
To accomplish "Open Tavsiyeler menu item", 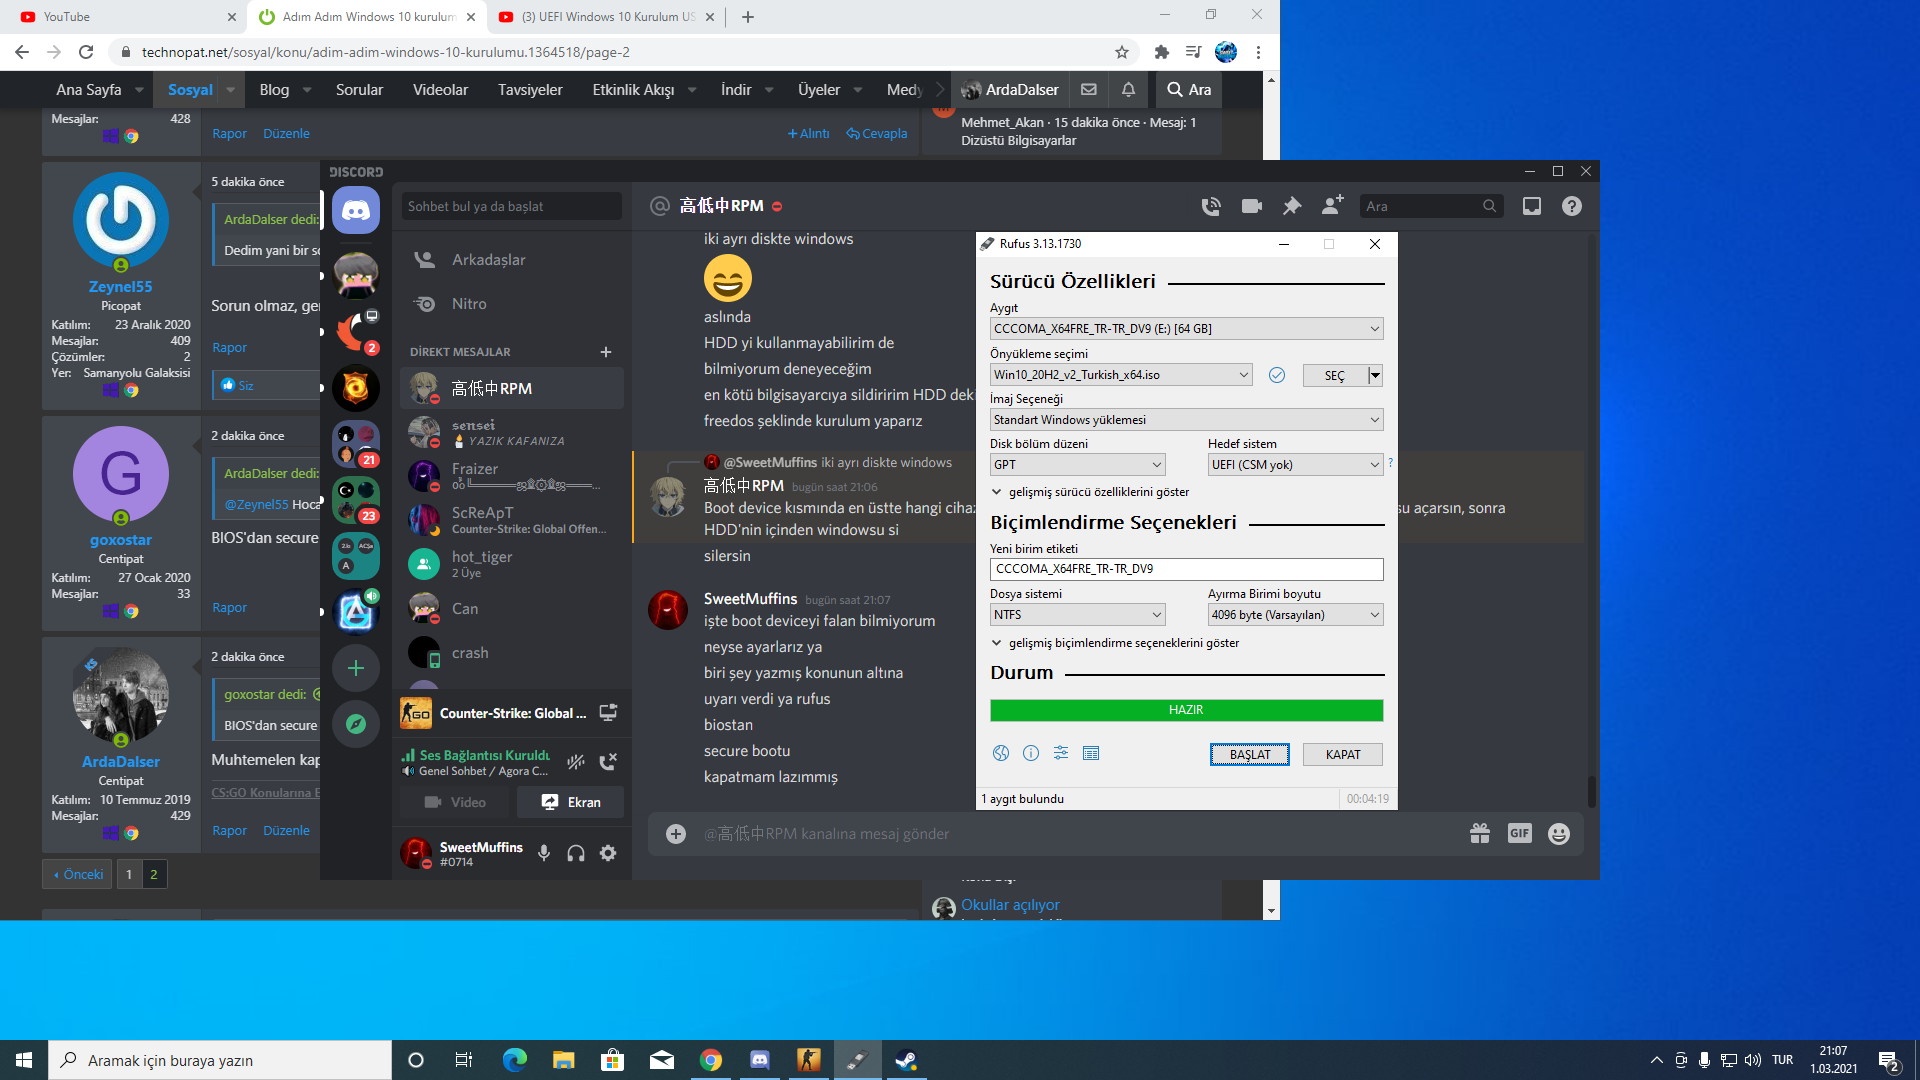I will point(530,90).
